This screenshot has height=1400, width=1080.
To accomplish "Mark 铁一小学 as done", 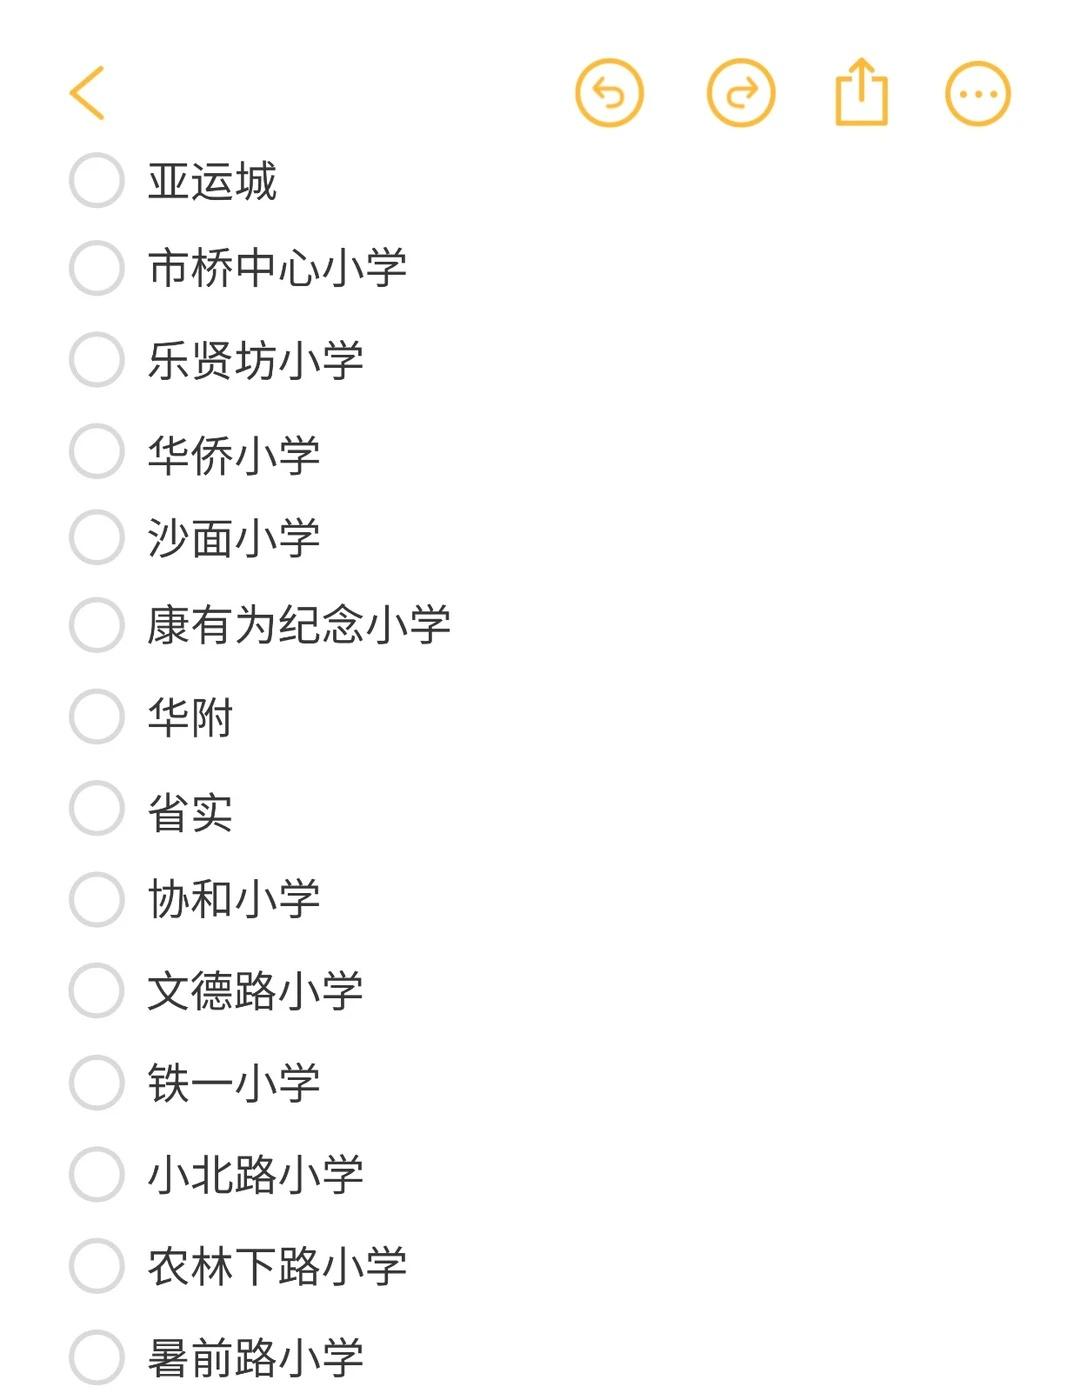I will coord(97,1082).
